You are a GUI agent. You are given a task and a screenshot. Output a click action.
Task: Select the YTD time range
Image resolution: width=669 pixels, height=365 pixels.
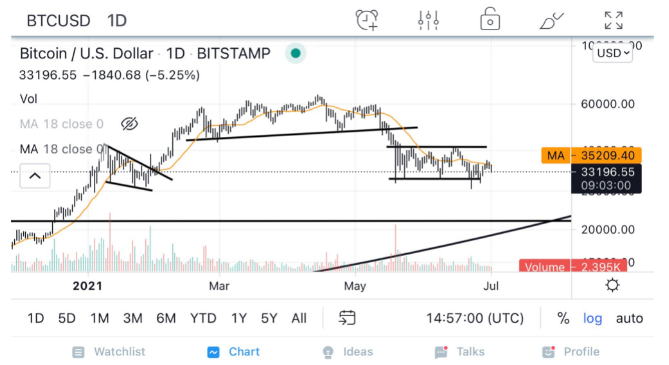click(203, 318)
